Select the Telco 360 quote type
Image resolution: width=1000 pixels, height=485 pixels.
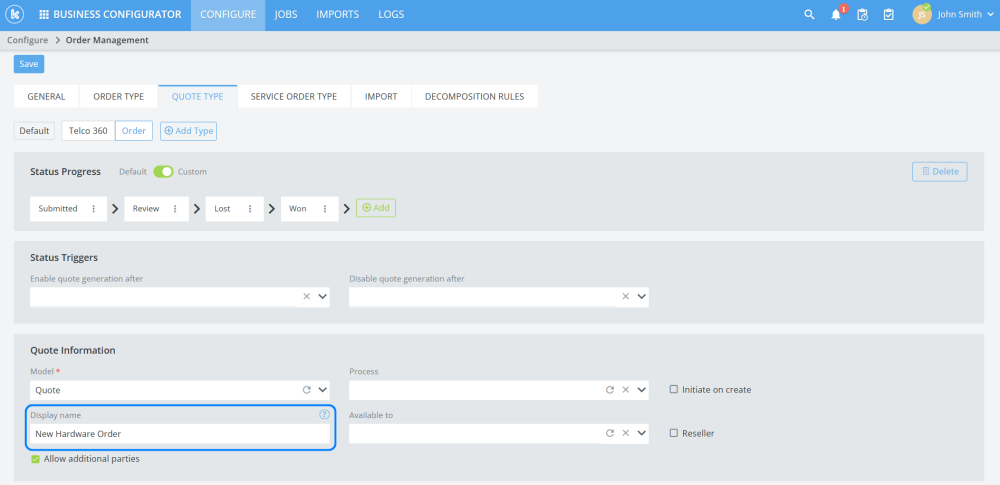point(88,131)
